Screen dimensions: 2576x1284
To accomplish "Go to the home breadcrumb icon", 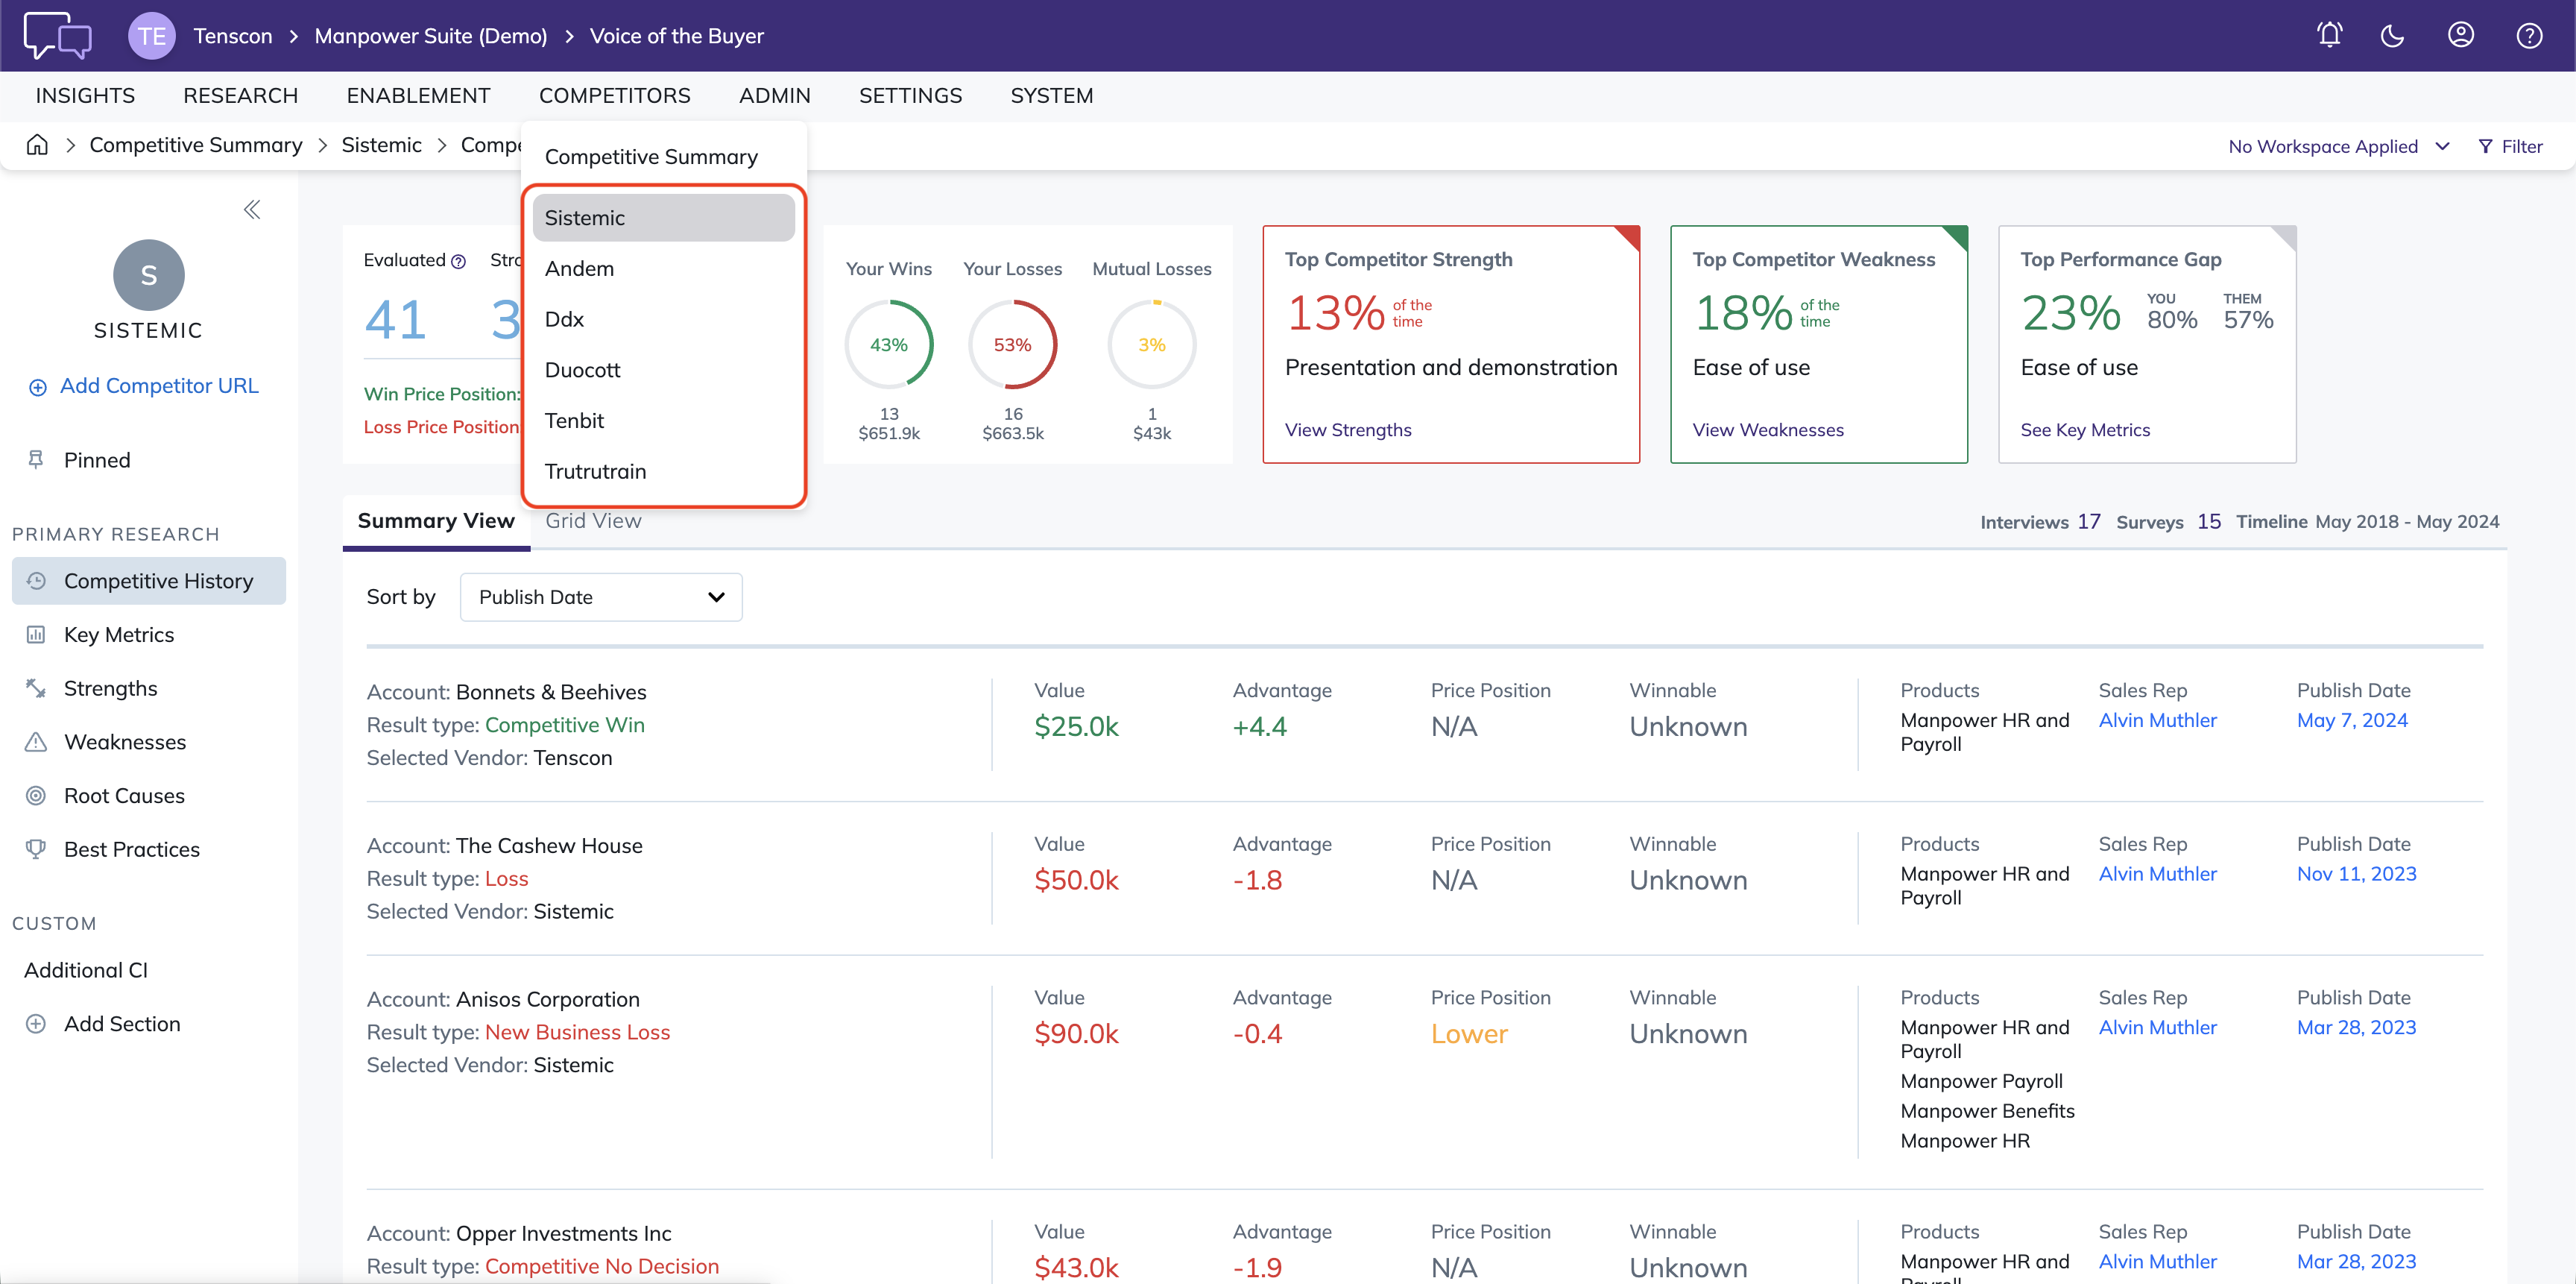I will pos(37,145).
